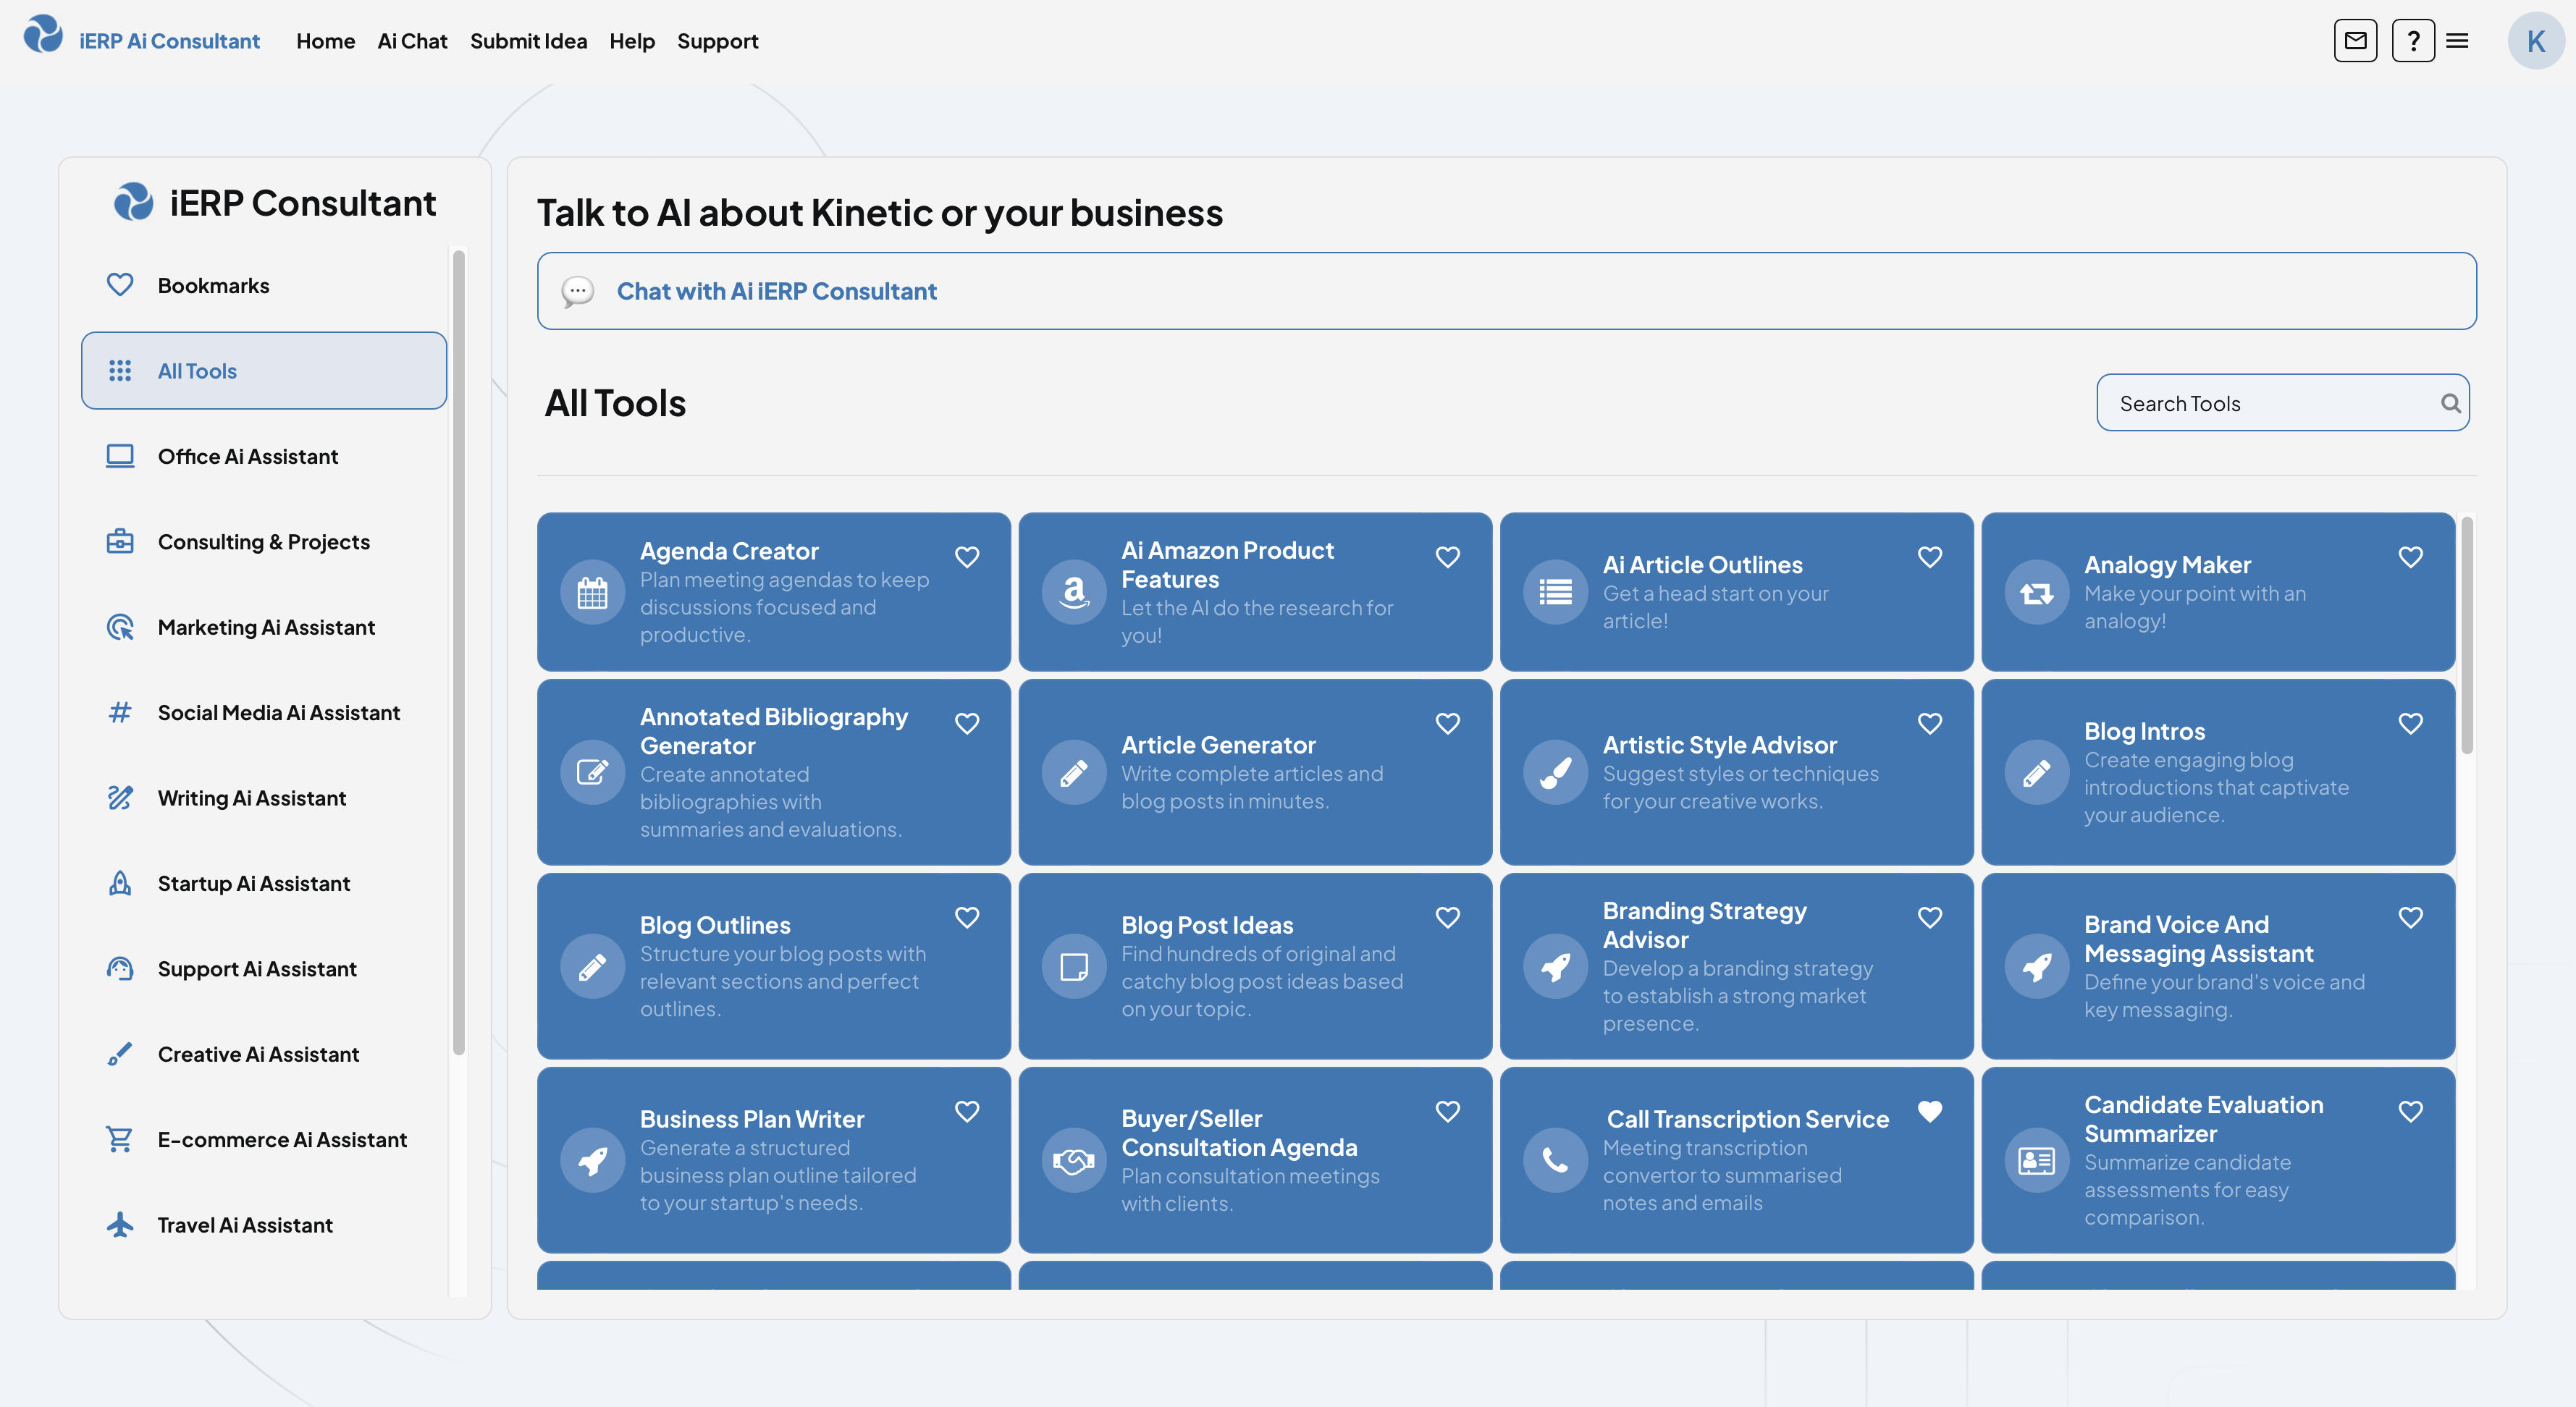Click the search magnifier icon
This screenshot has width=2576, height=1407.
point(2450,403)
